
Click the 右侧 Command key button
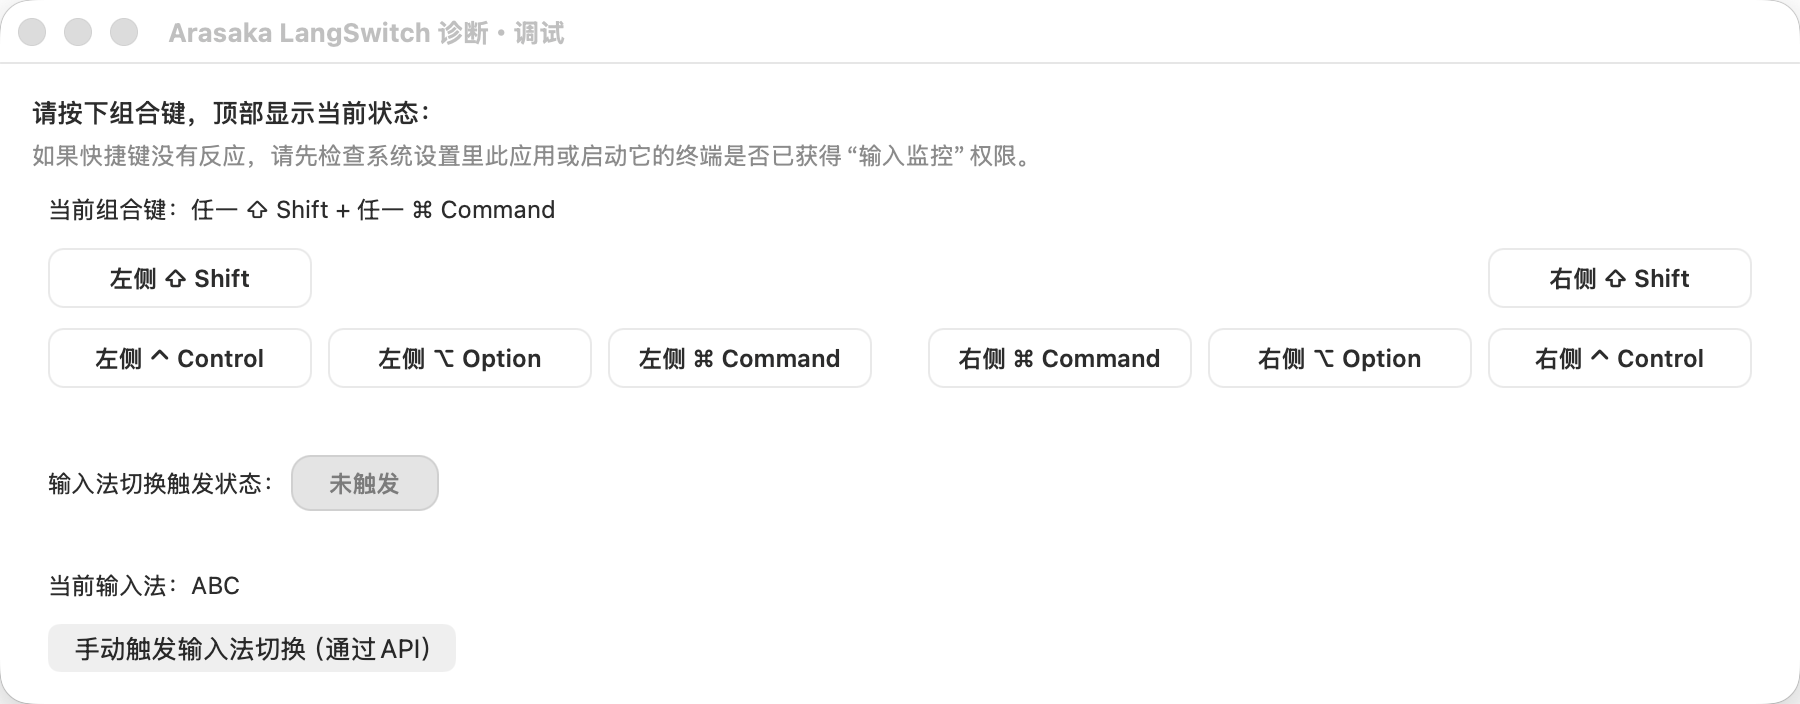[x=1059, y=358]
